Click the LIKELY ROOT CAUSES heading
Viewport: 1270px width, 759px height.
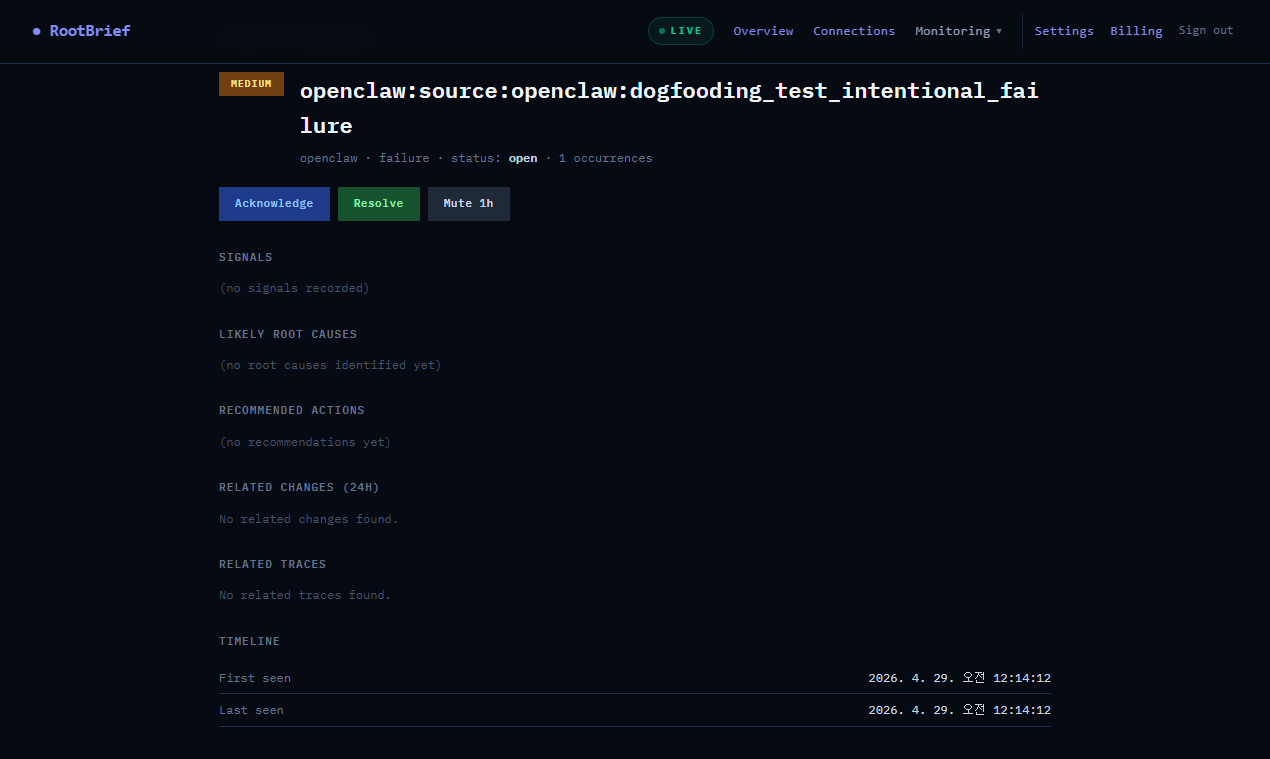(288, 334)
